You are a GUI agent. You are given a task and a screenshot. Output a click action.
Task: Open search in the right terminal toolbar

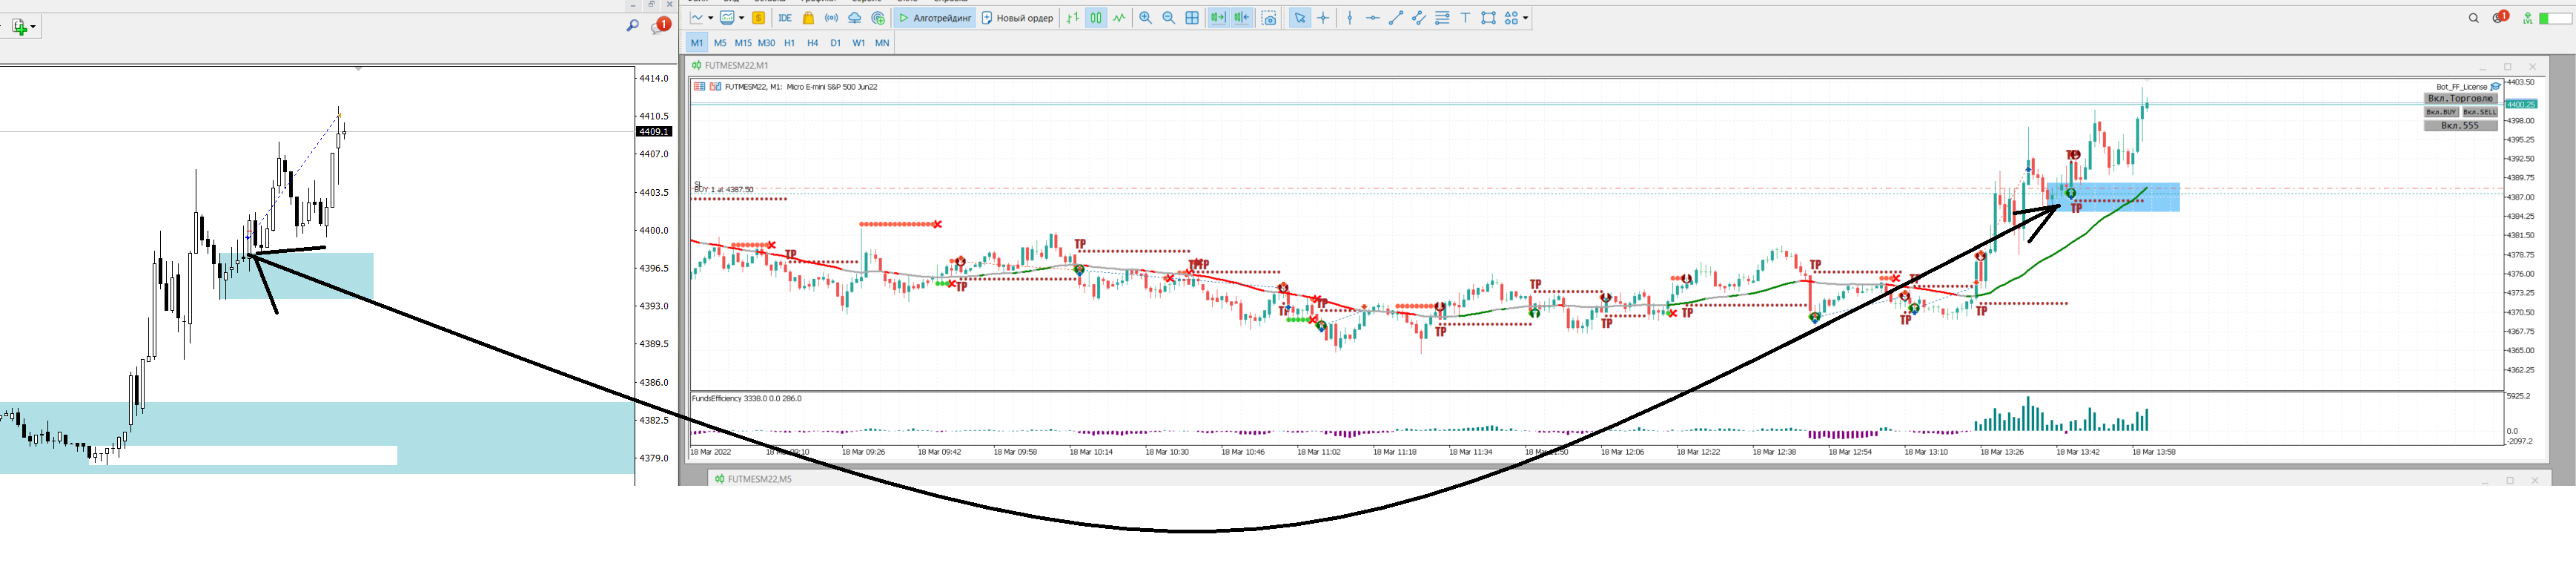[x=2473, y=18]
